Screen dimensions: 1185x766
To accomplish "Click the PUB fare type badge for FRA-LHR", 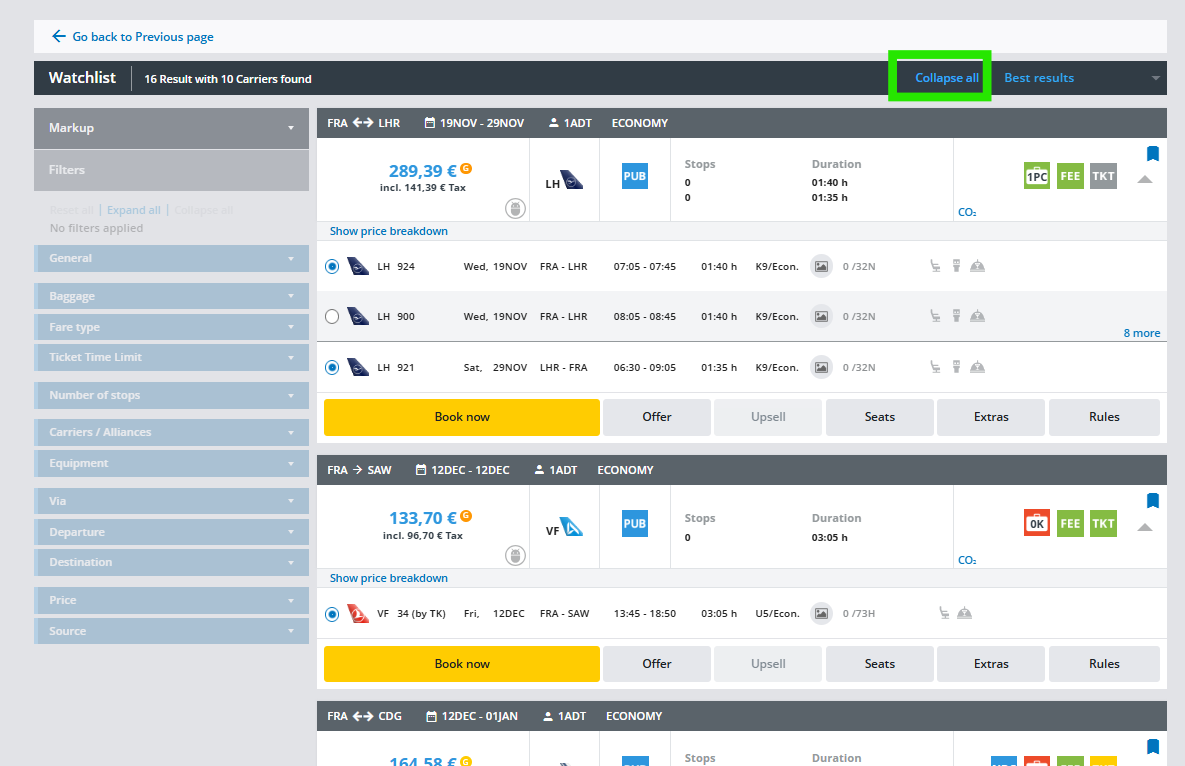I will click(x=635, y=176).
